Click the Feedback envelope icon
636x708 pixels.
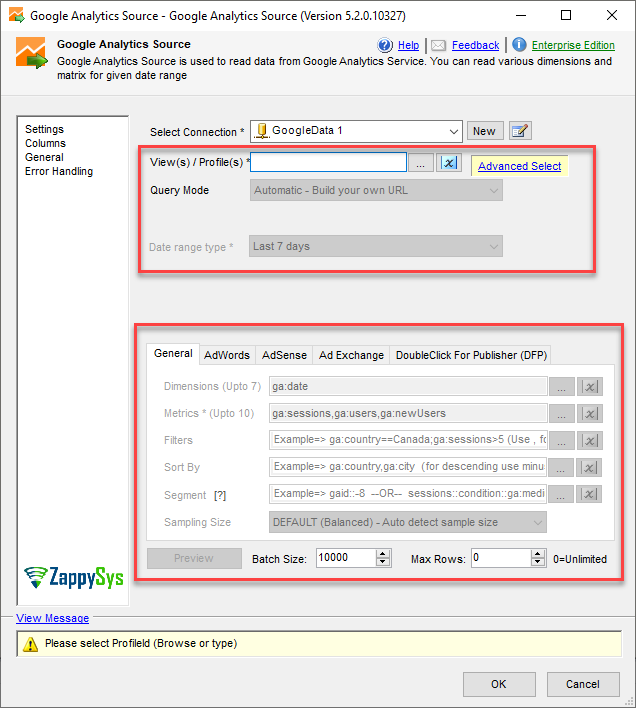[x=438, y=45]
